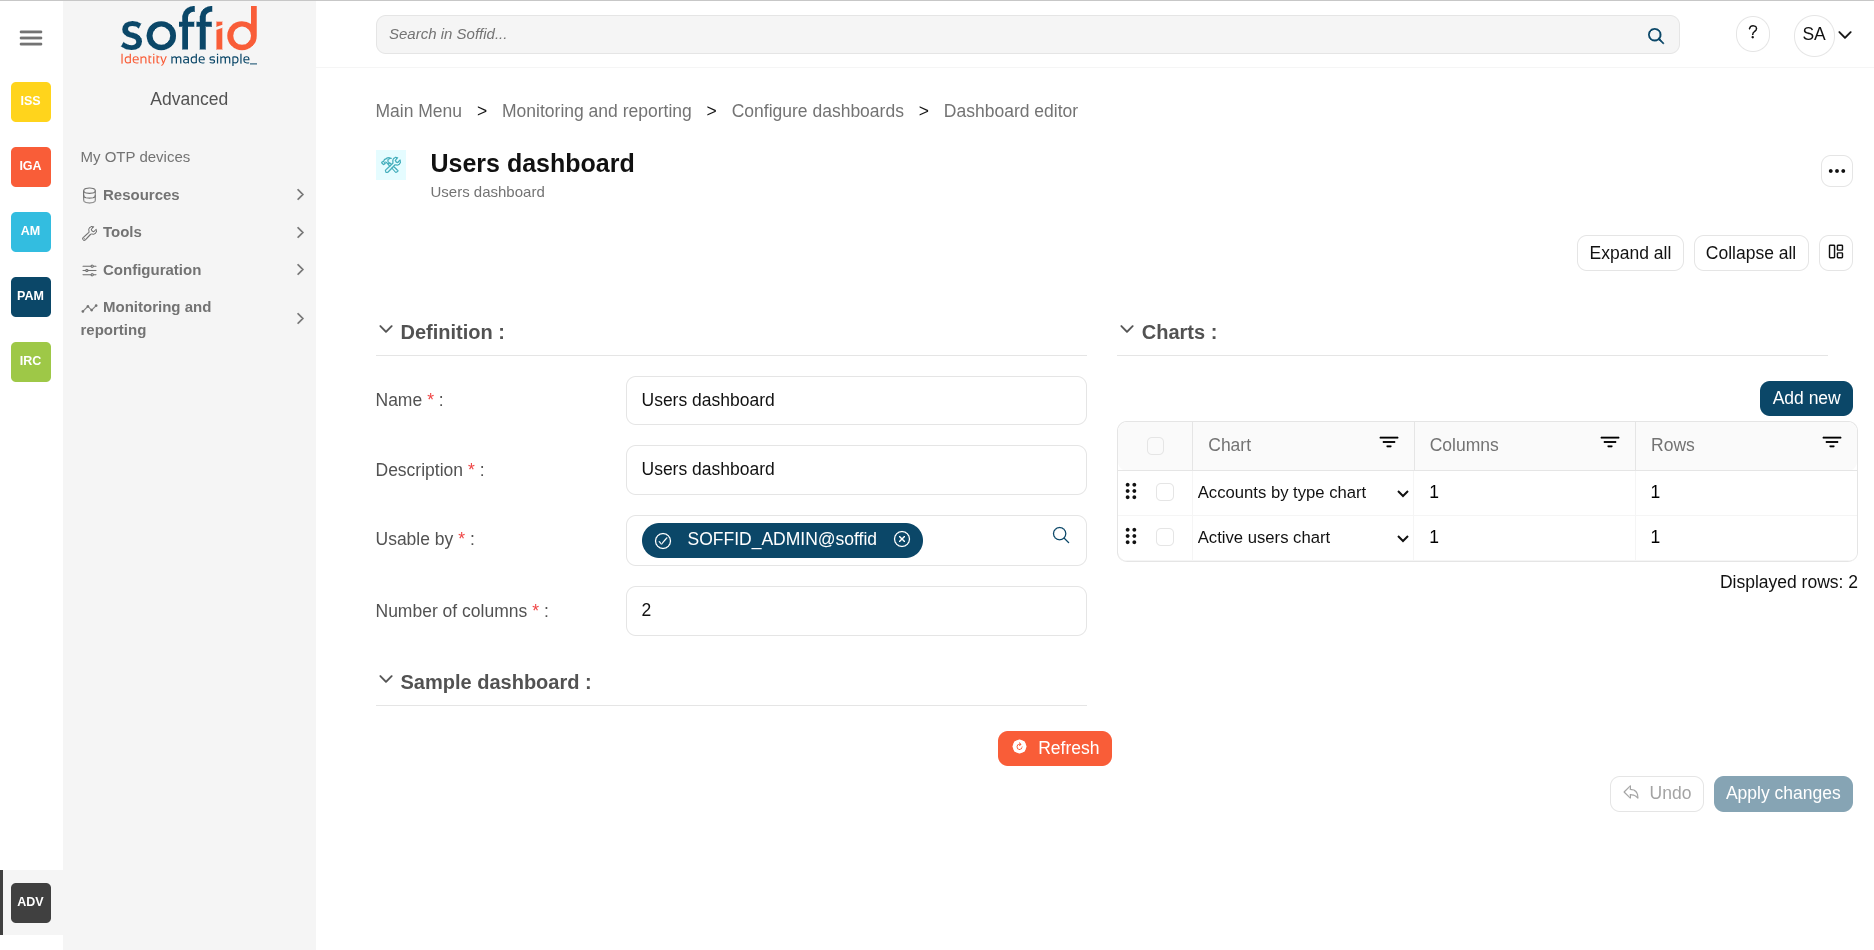Image resolution: width=1874 pixels, height=950 pixels.
Task: Click the orange Refresh button
Action: click(x=1054, y=748)
